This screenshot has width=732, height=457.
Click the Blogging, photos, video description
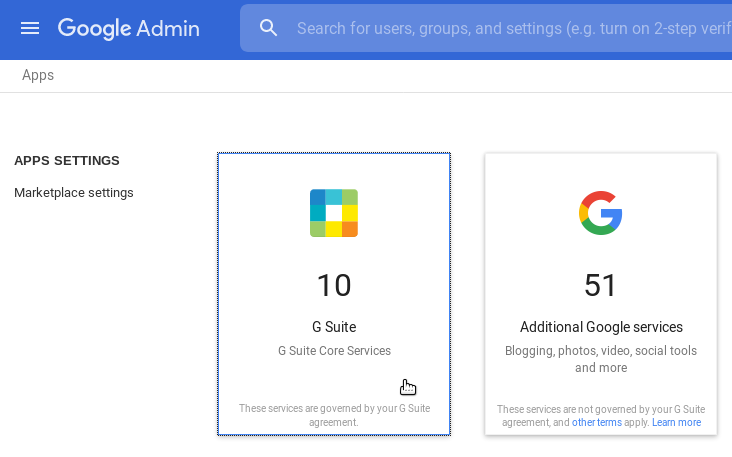[x=601, y=359]
